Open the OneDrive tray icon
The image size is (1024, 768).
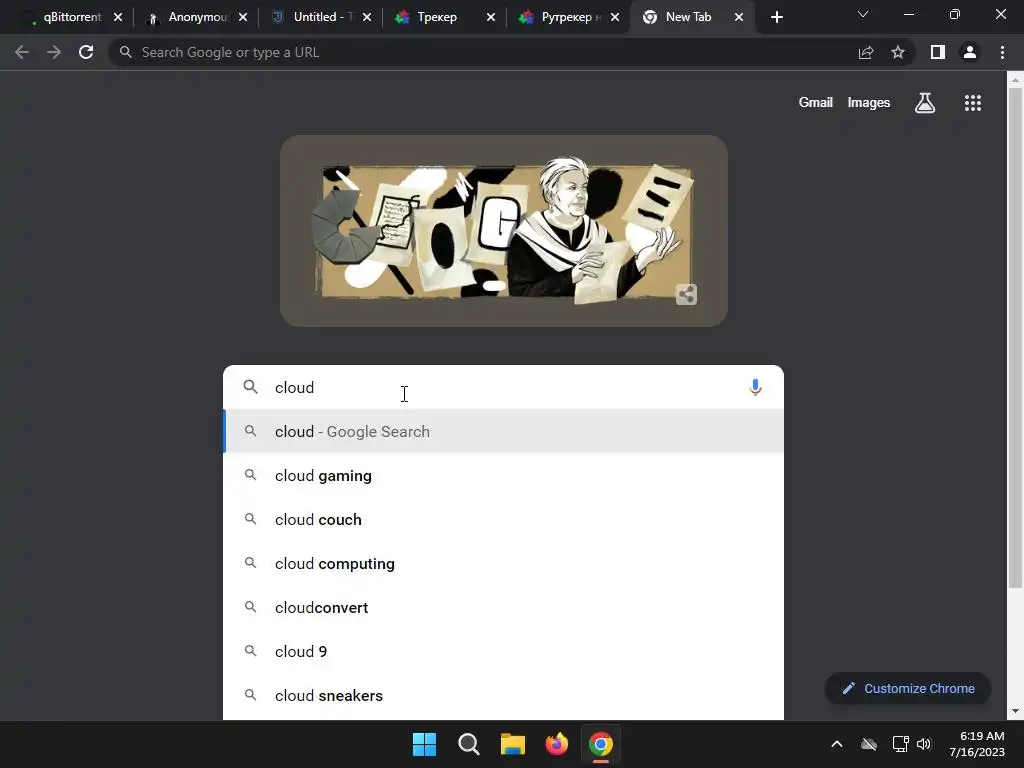(869, 744)
